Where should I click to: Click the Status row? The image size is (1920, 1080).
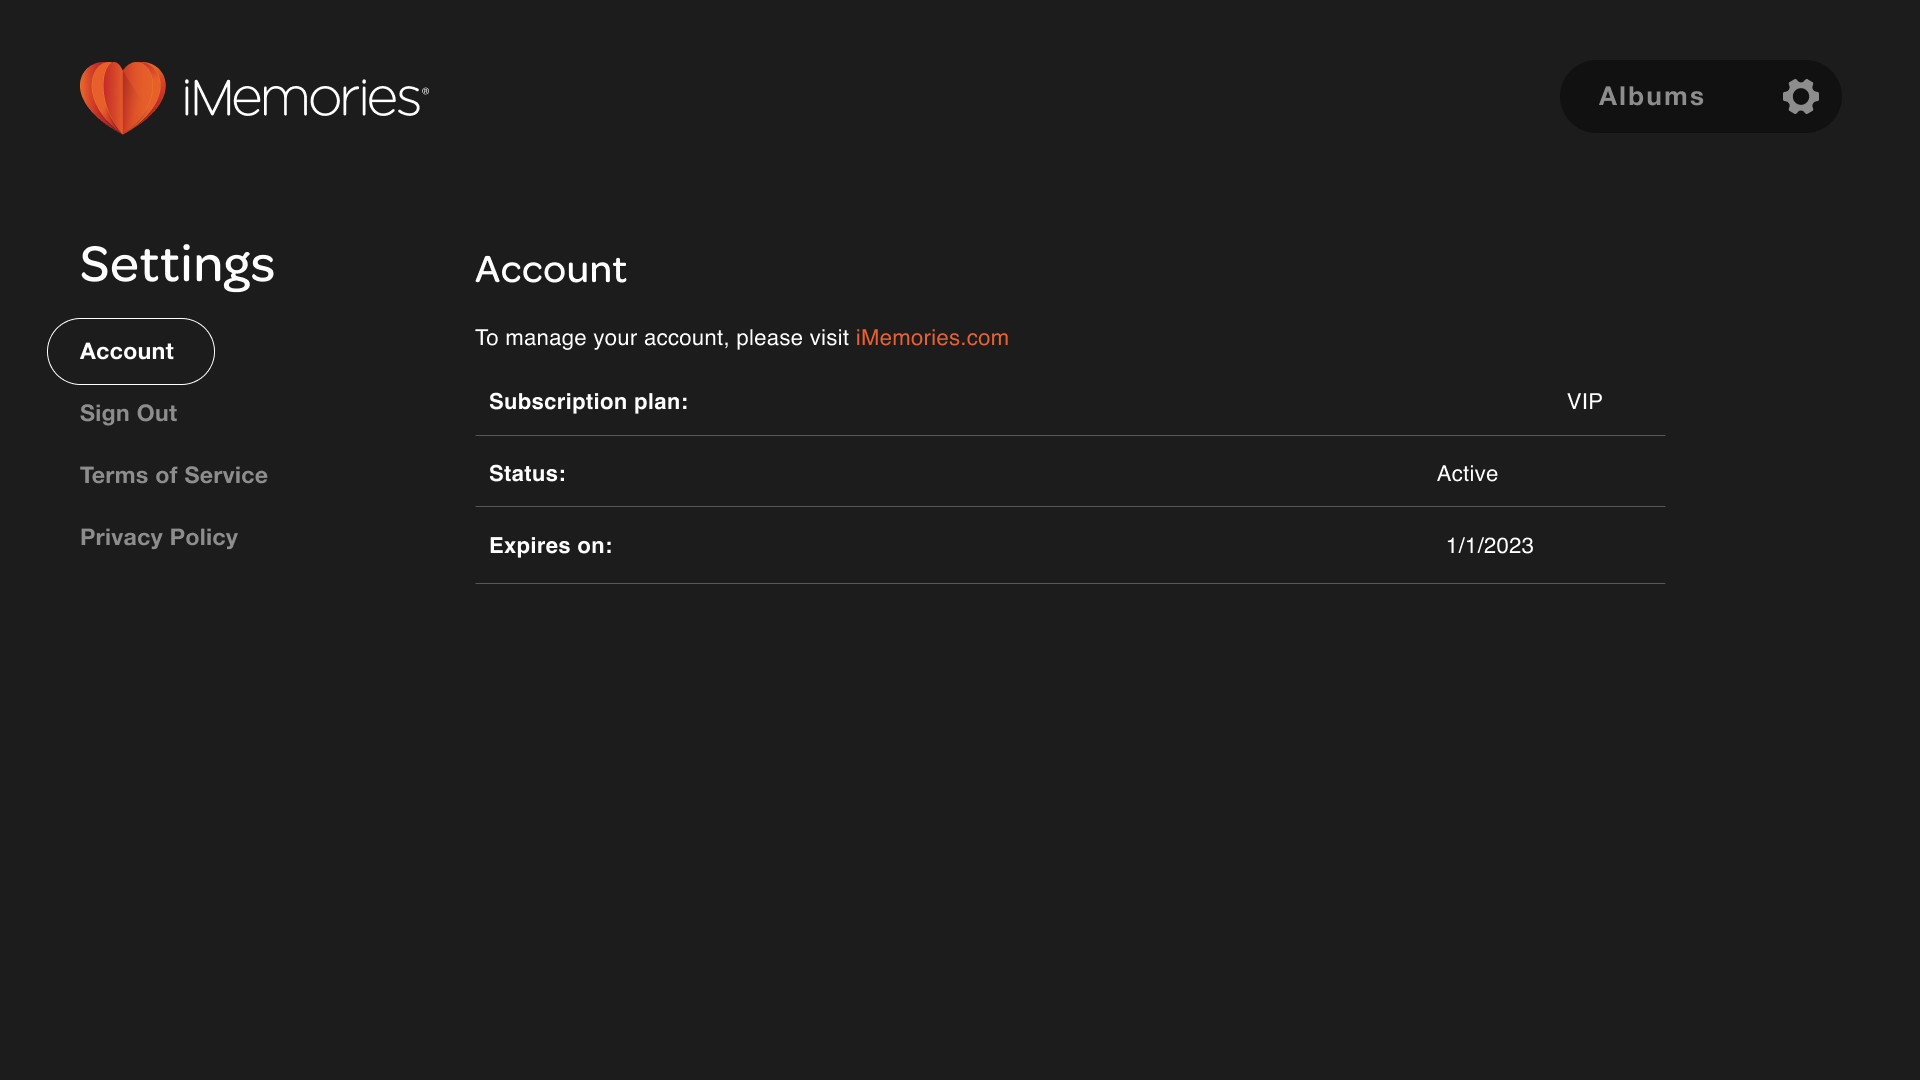(x=1069, y=473)
